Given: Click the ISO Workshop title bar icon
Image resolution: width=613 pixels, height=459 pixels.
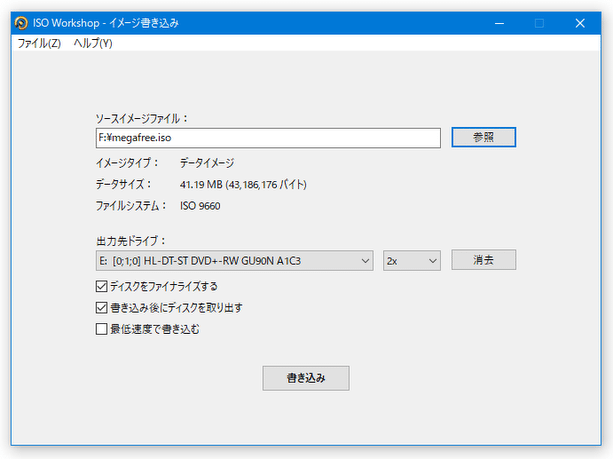Looking at the screenshot, I should click(20, 22).
